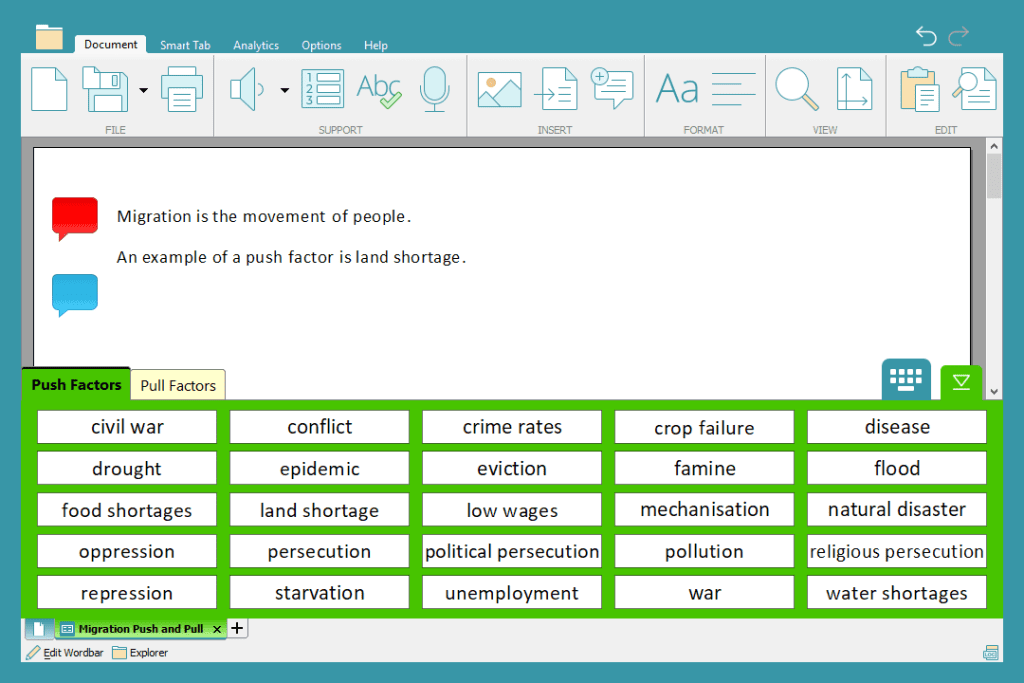Open the folder icon above the ribbon

pyautogui.click(x=49, y=37)
